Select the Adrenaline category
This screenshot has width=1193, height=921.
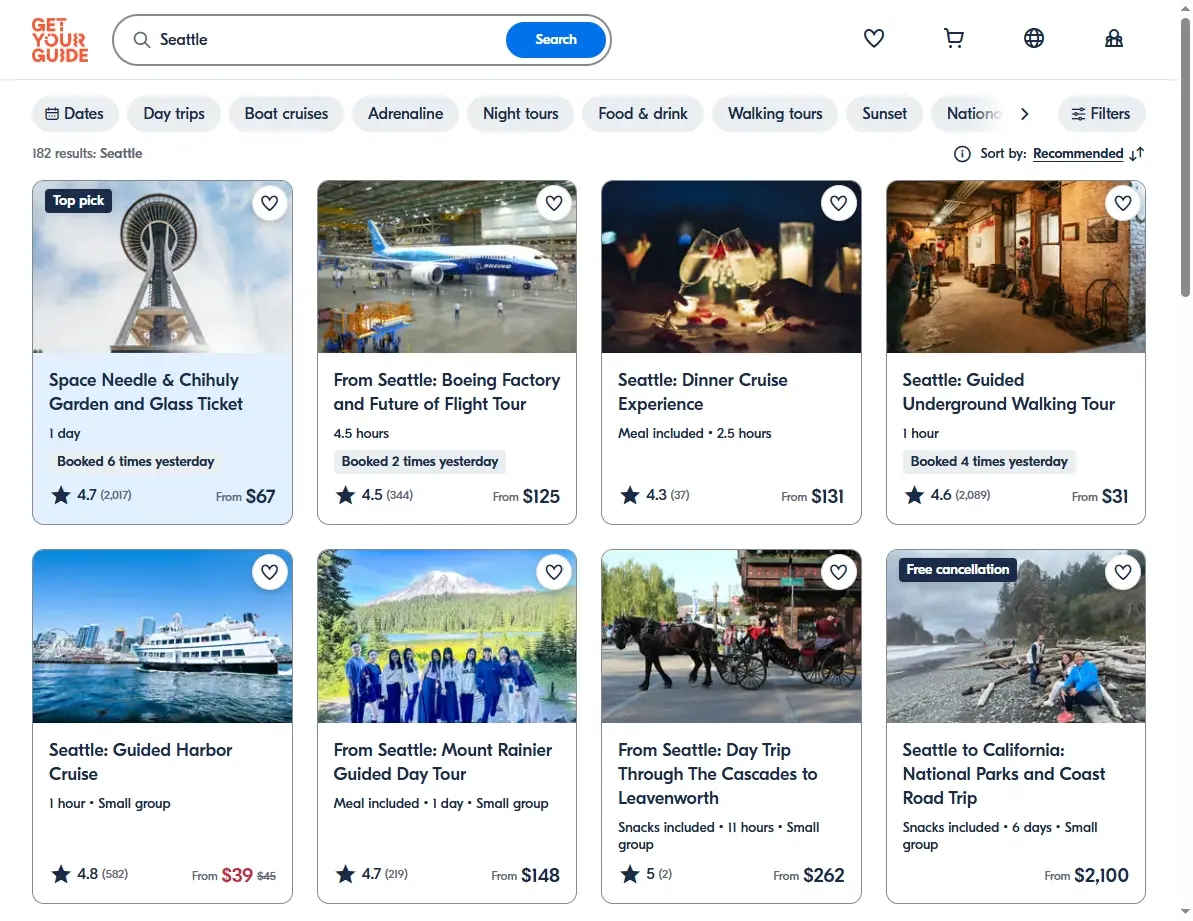point(406,114)
